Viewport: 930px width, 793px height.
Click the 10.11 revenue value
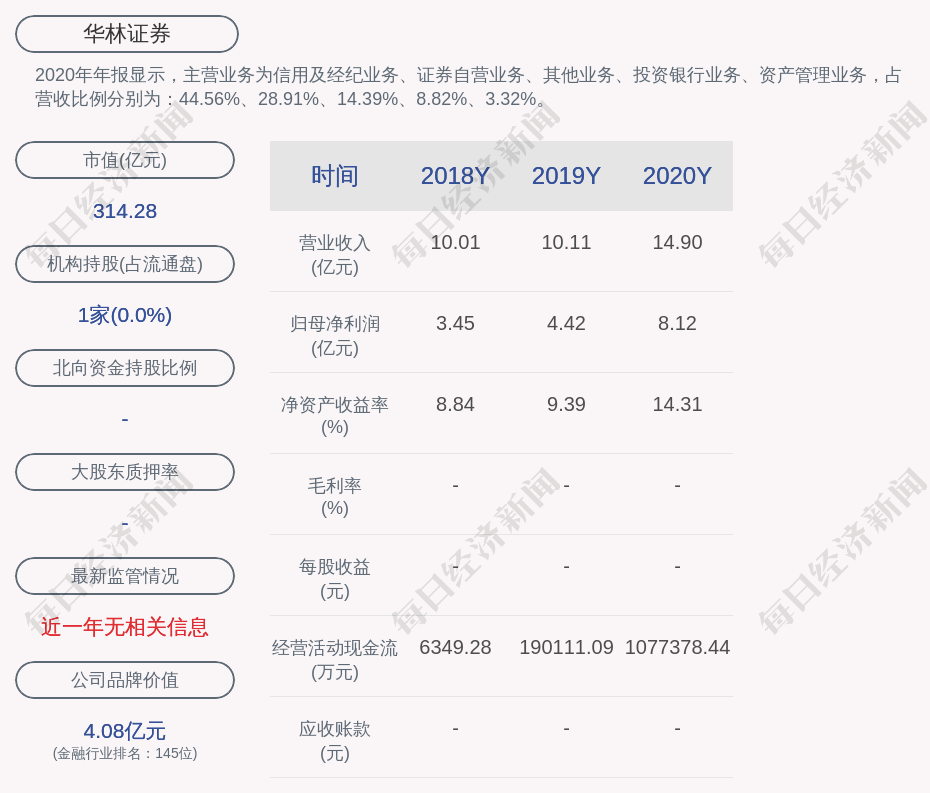tap(566, 243)
